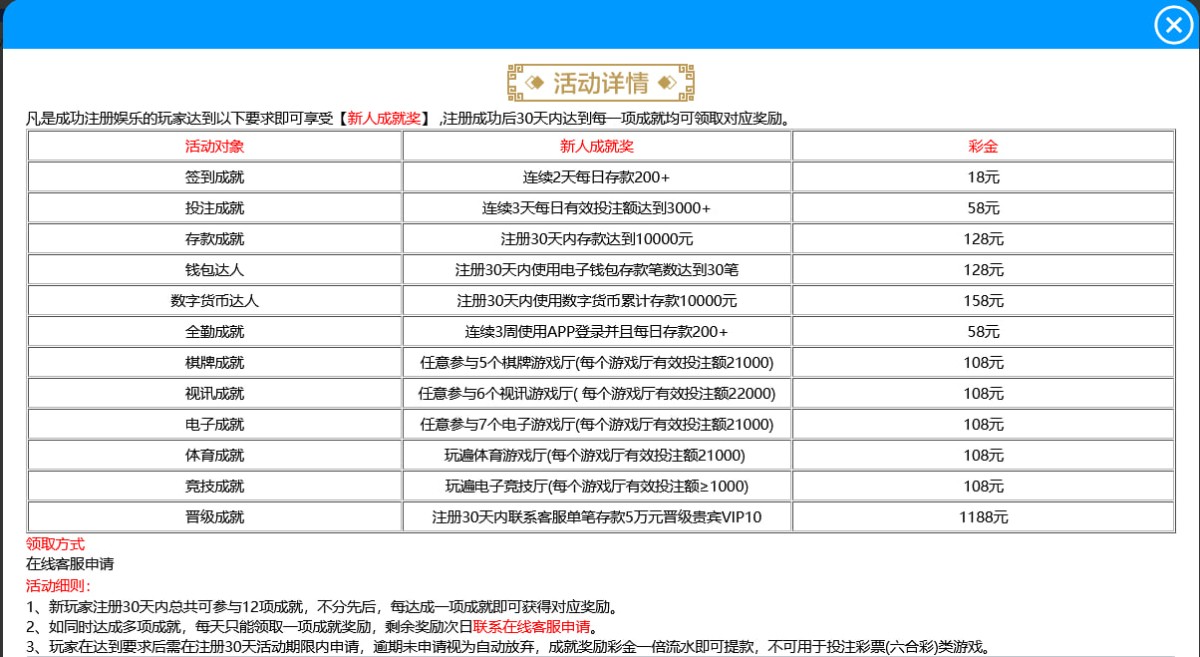Click the red 活动细则 heading

pos(58,585)
